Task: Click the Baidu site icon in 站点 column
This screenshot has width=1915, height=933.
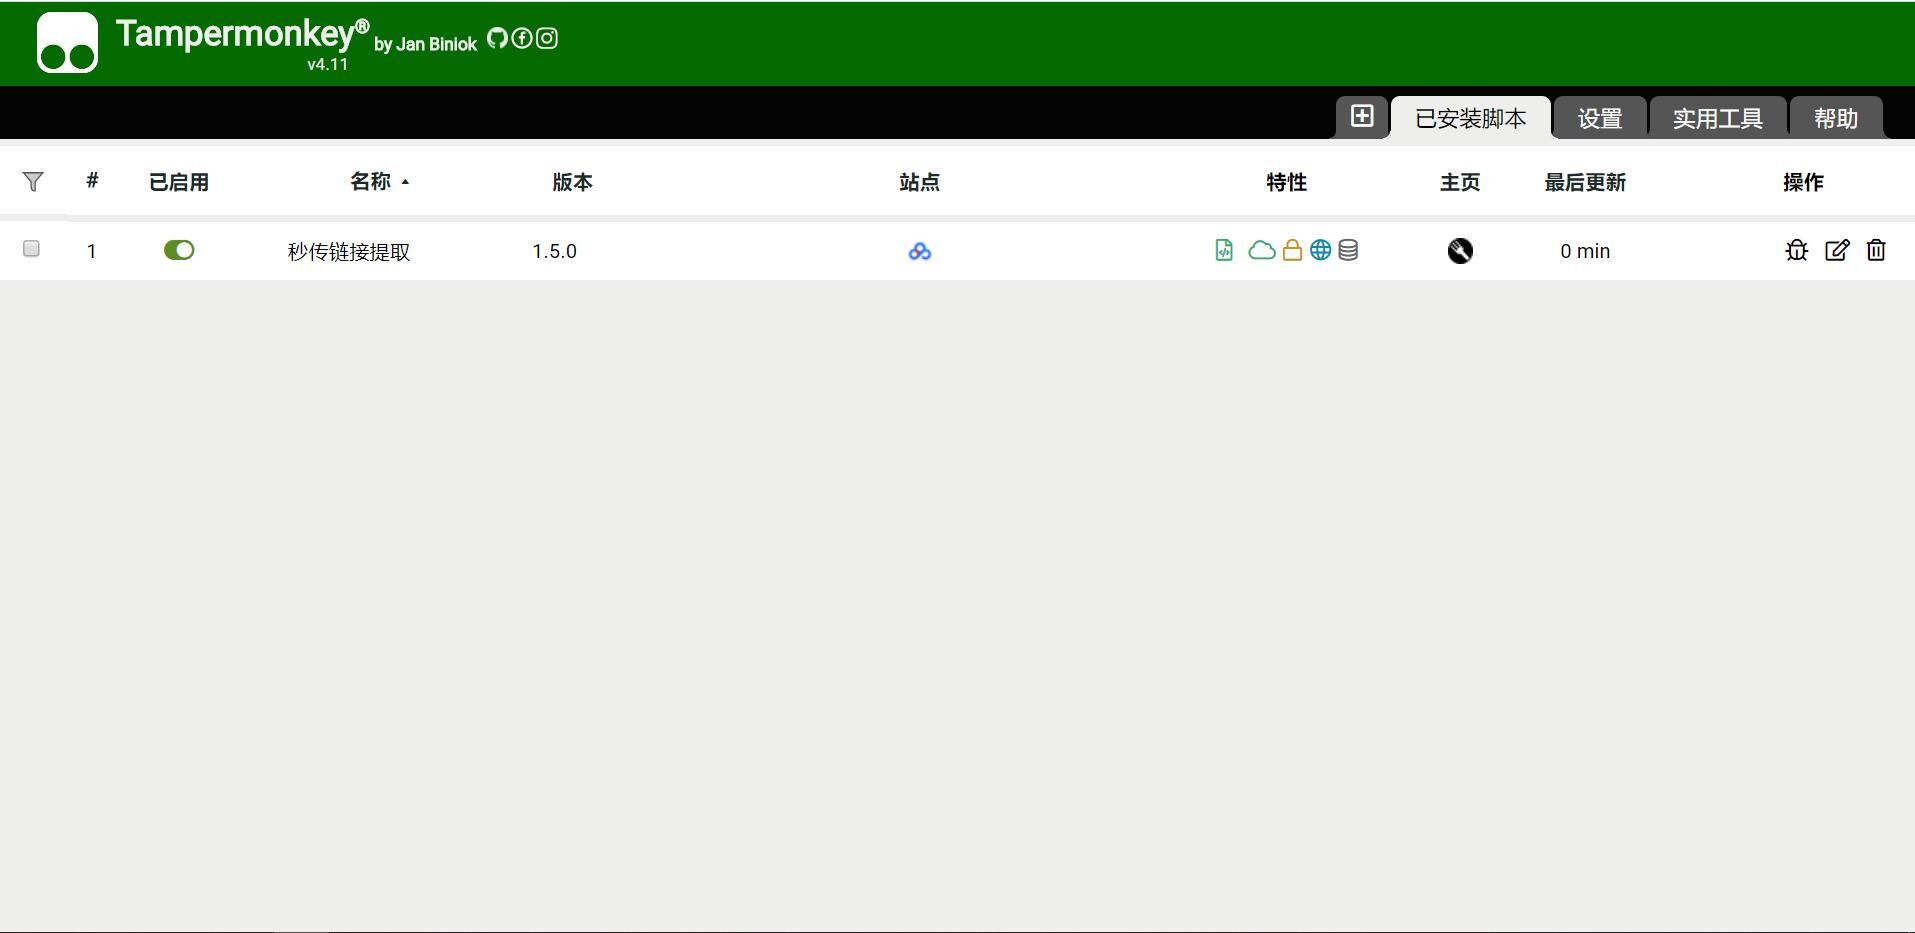Action: pyautogui.click(x=920, y=251)
